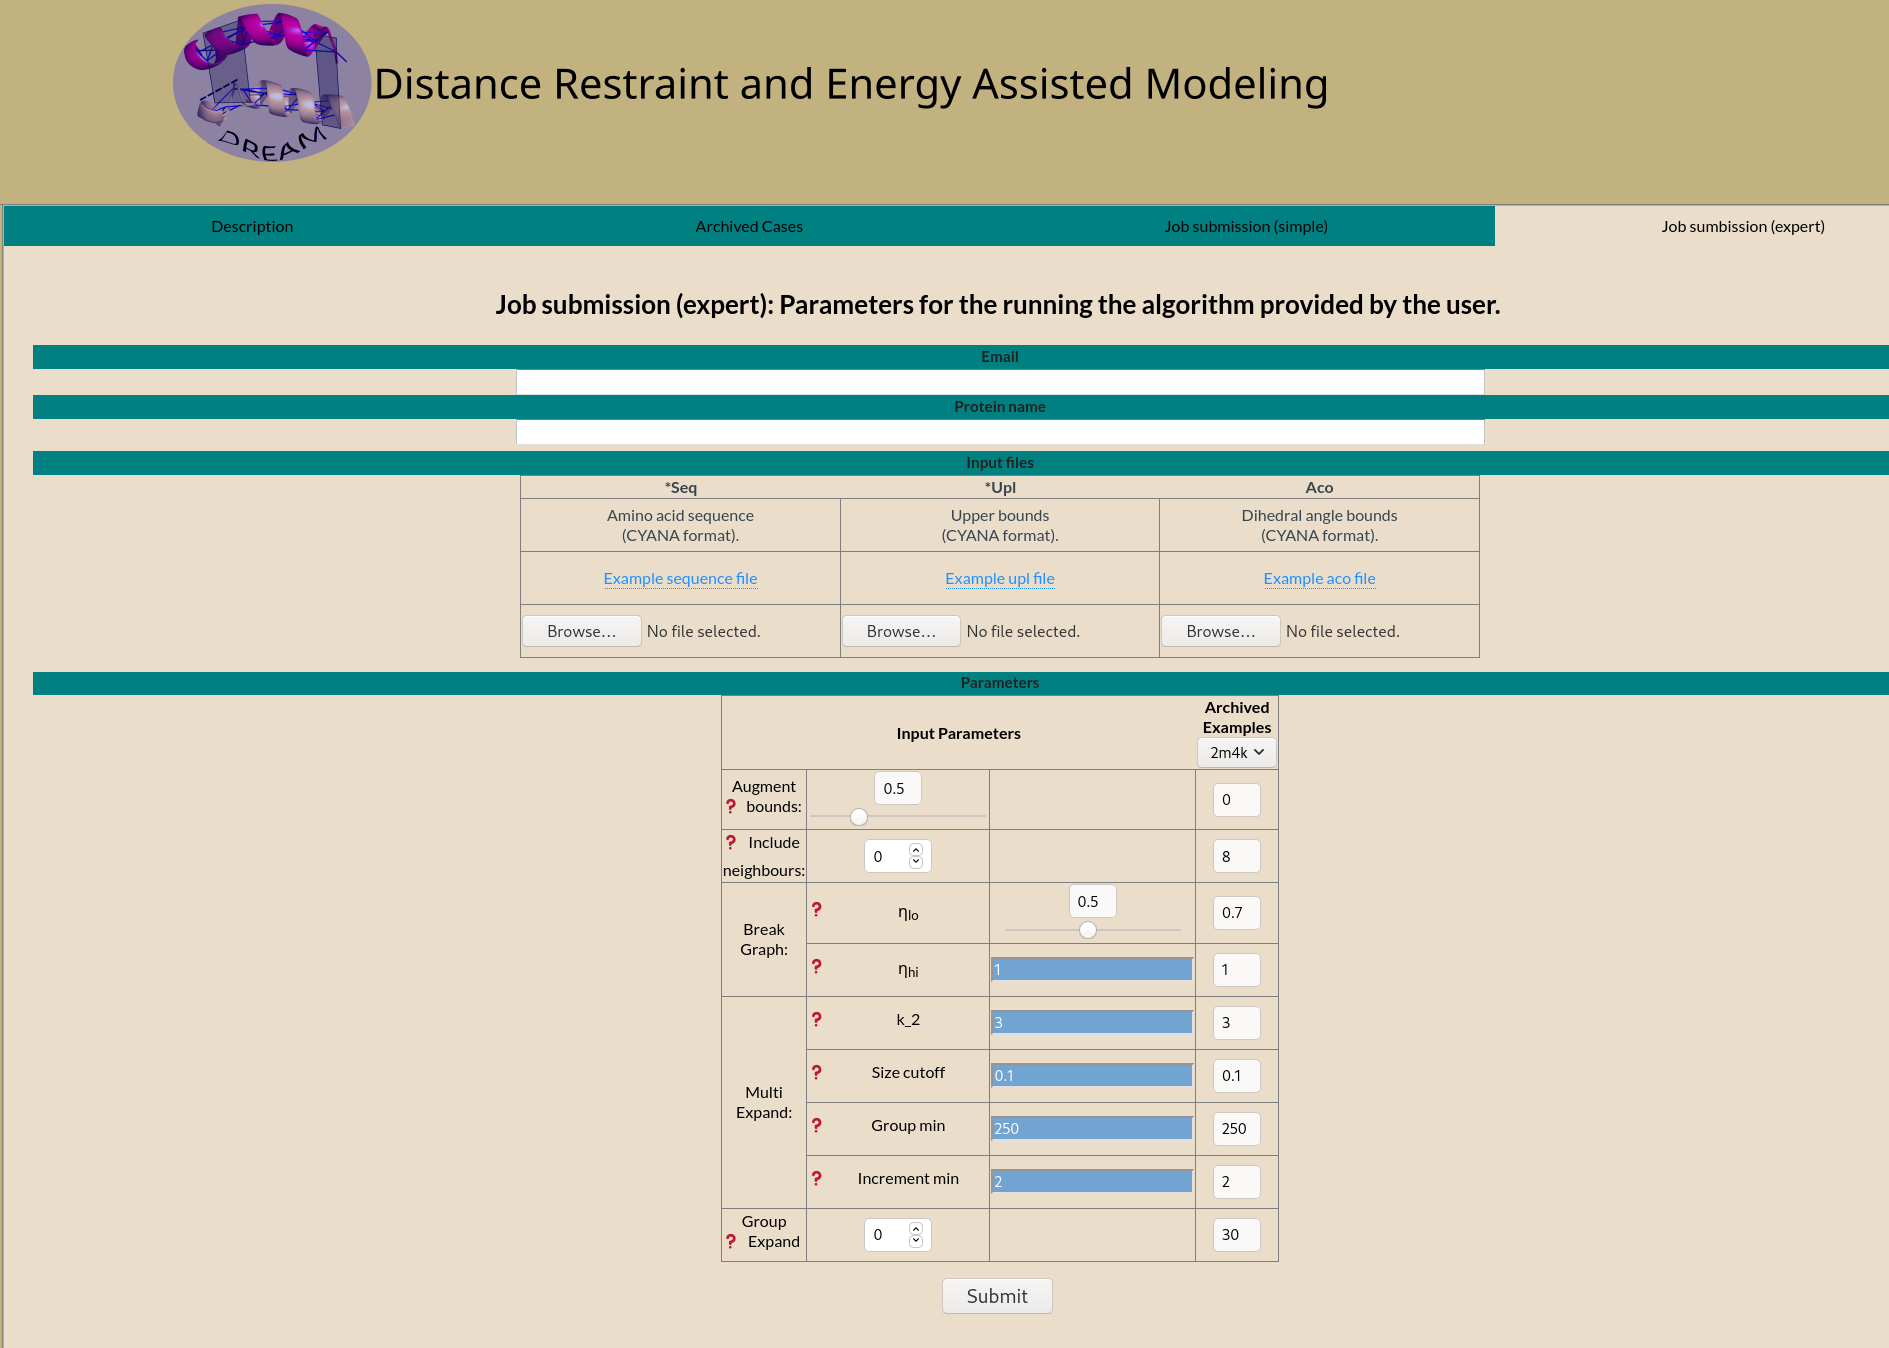Click the DREAM logo image
Image resolution: width=1889 pixels, height=1348 pixels.
pyautogui.click(x=272, y=84)
